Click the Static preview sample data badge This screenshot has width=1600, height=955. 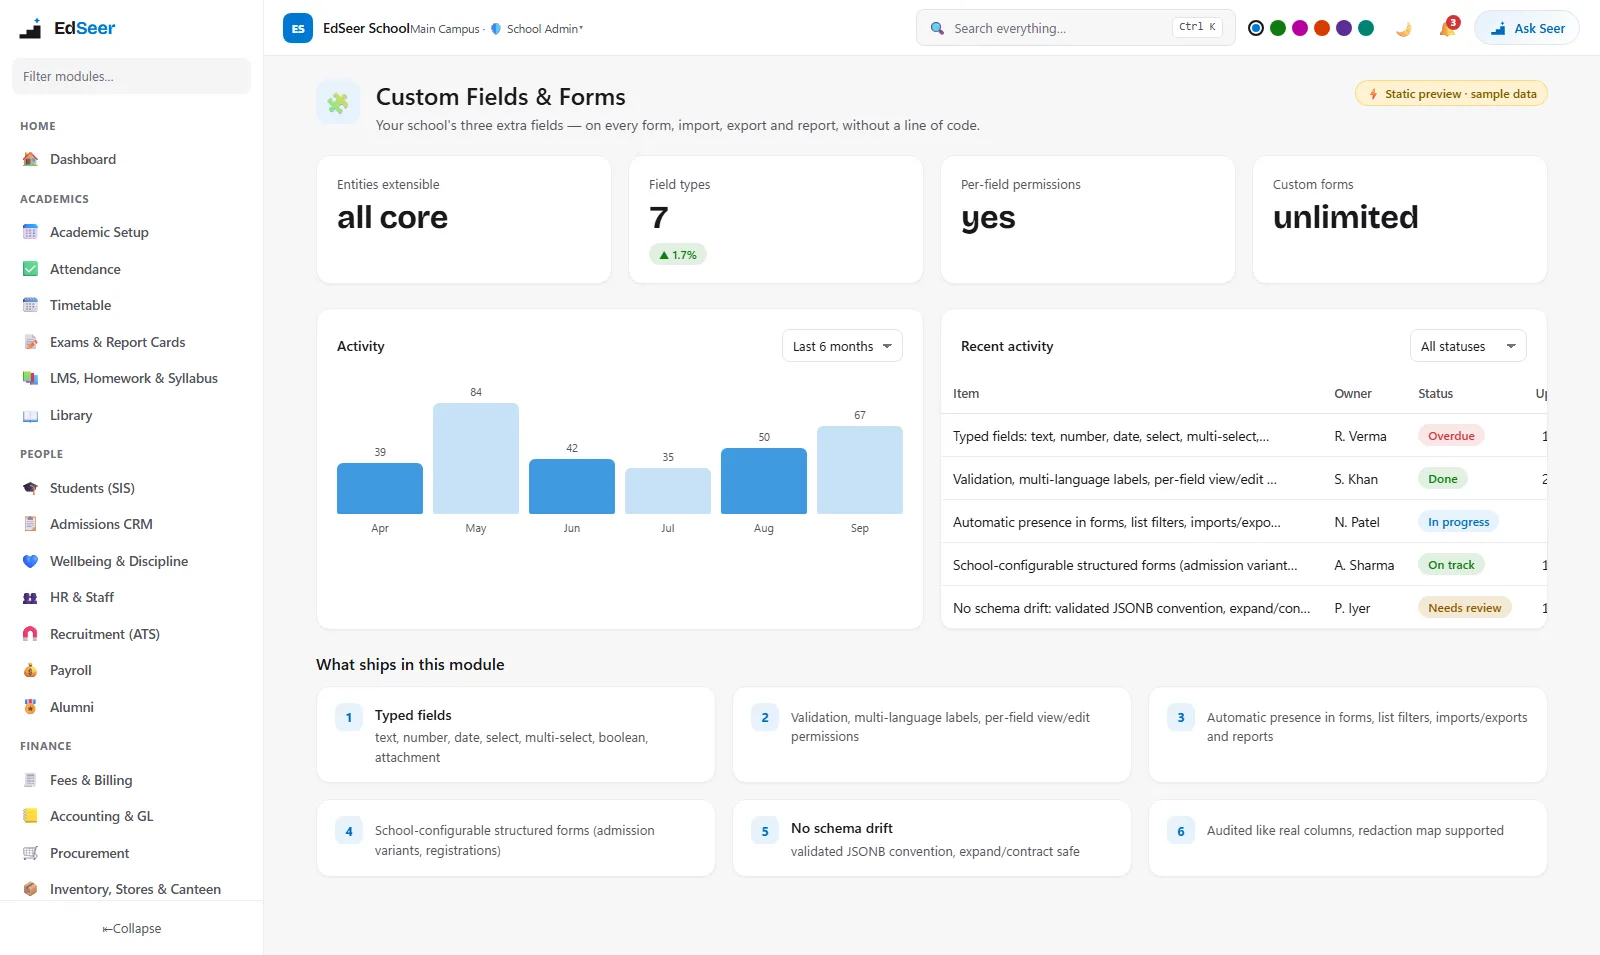click(1451, 94)
